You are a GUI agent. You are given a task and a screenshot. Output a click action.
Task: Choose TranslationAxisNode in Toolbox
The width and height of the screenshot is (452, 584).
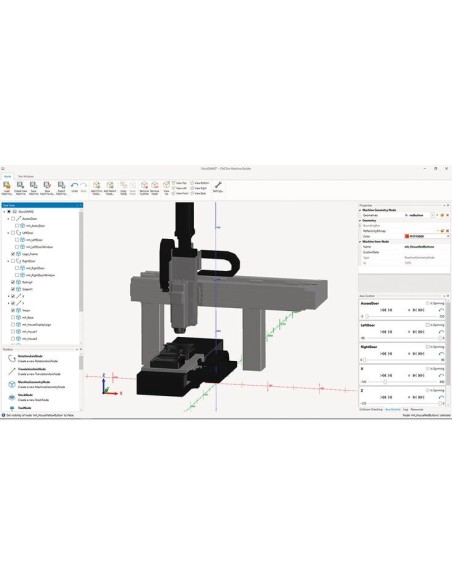click(x=36, y=371)
